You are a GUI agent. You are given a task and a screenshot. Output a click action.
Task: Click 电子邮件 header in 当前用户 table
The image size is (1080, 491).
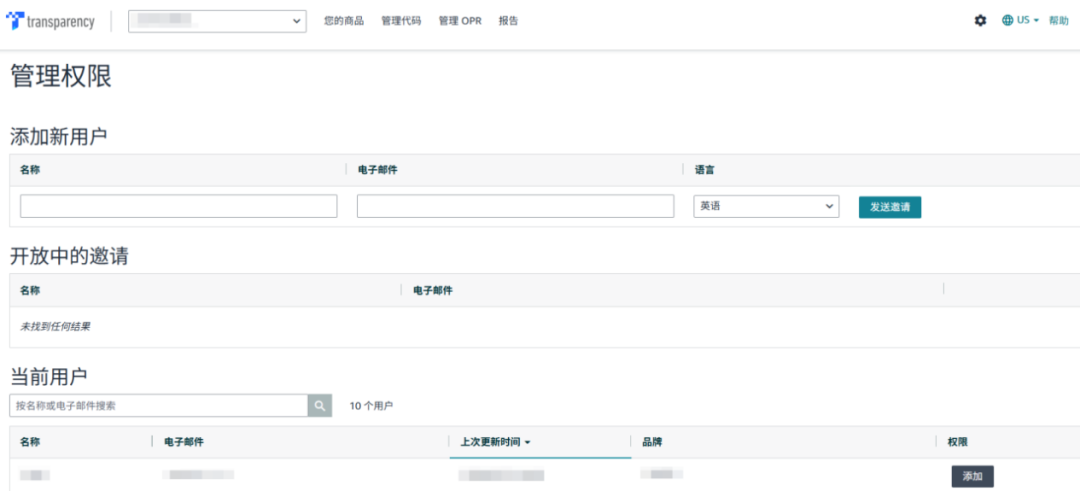click(x=184, y=442)
